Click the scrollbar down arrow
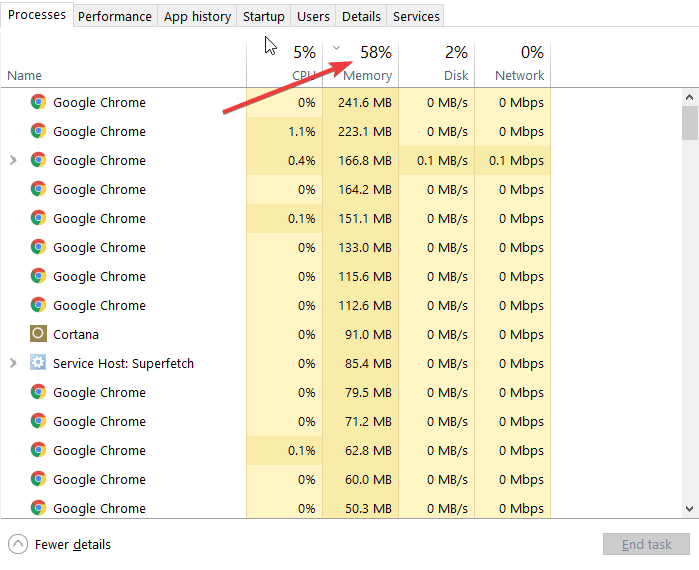 689,508
